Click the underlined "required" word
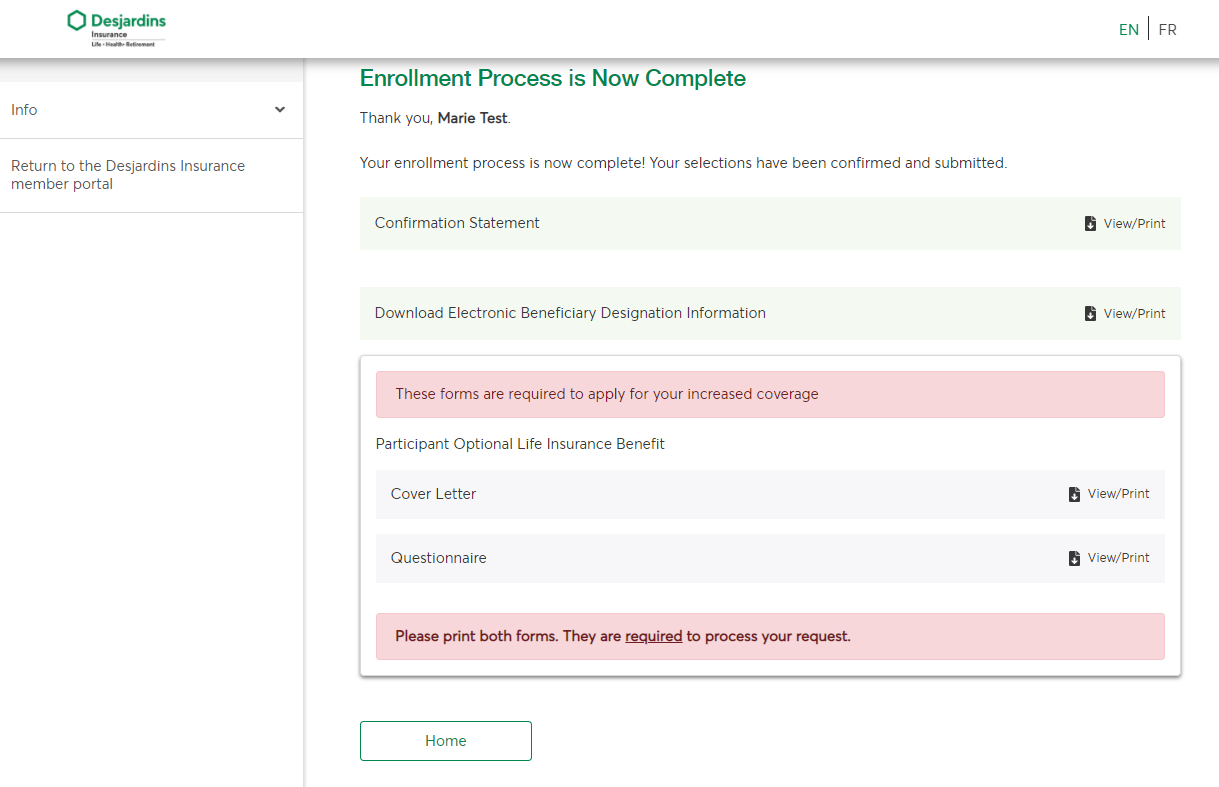Screen dimensions: 1219x787 (653, 636)
